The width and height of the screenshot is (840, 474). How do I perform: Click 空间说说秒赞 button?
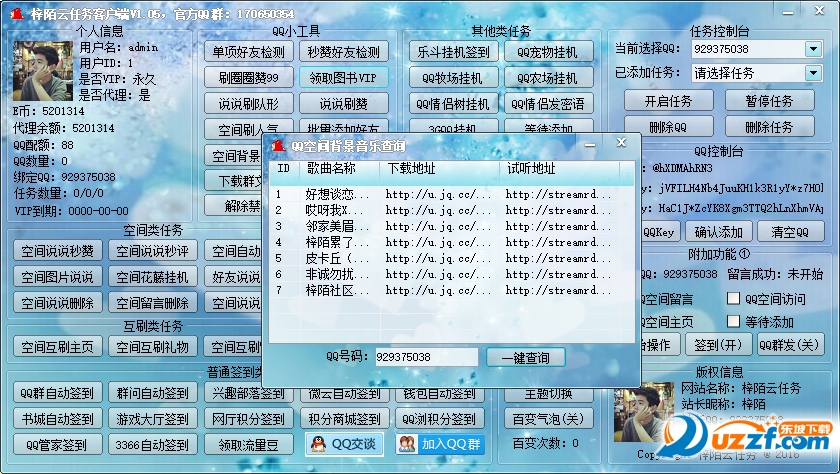click(58, 251)
